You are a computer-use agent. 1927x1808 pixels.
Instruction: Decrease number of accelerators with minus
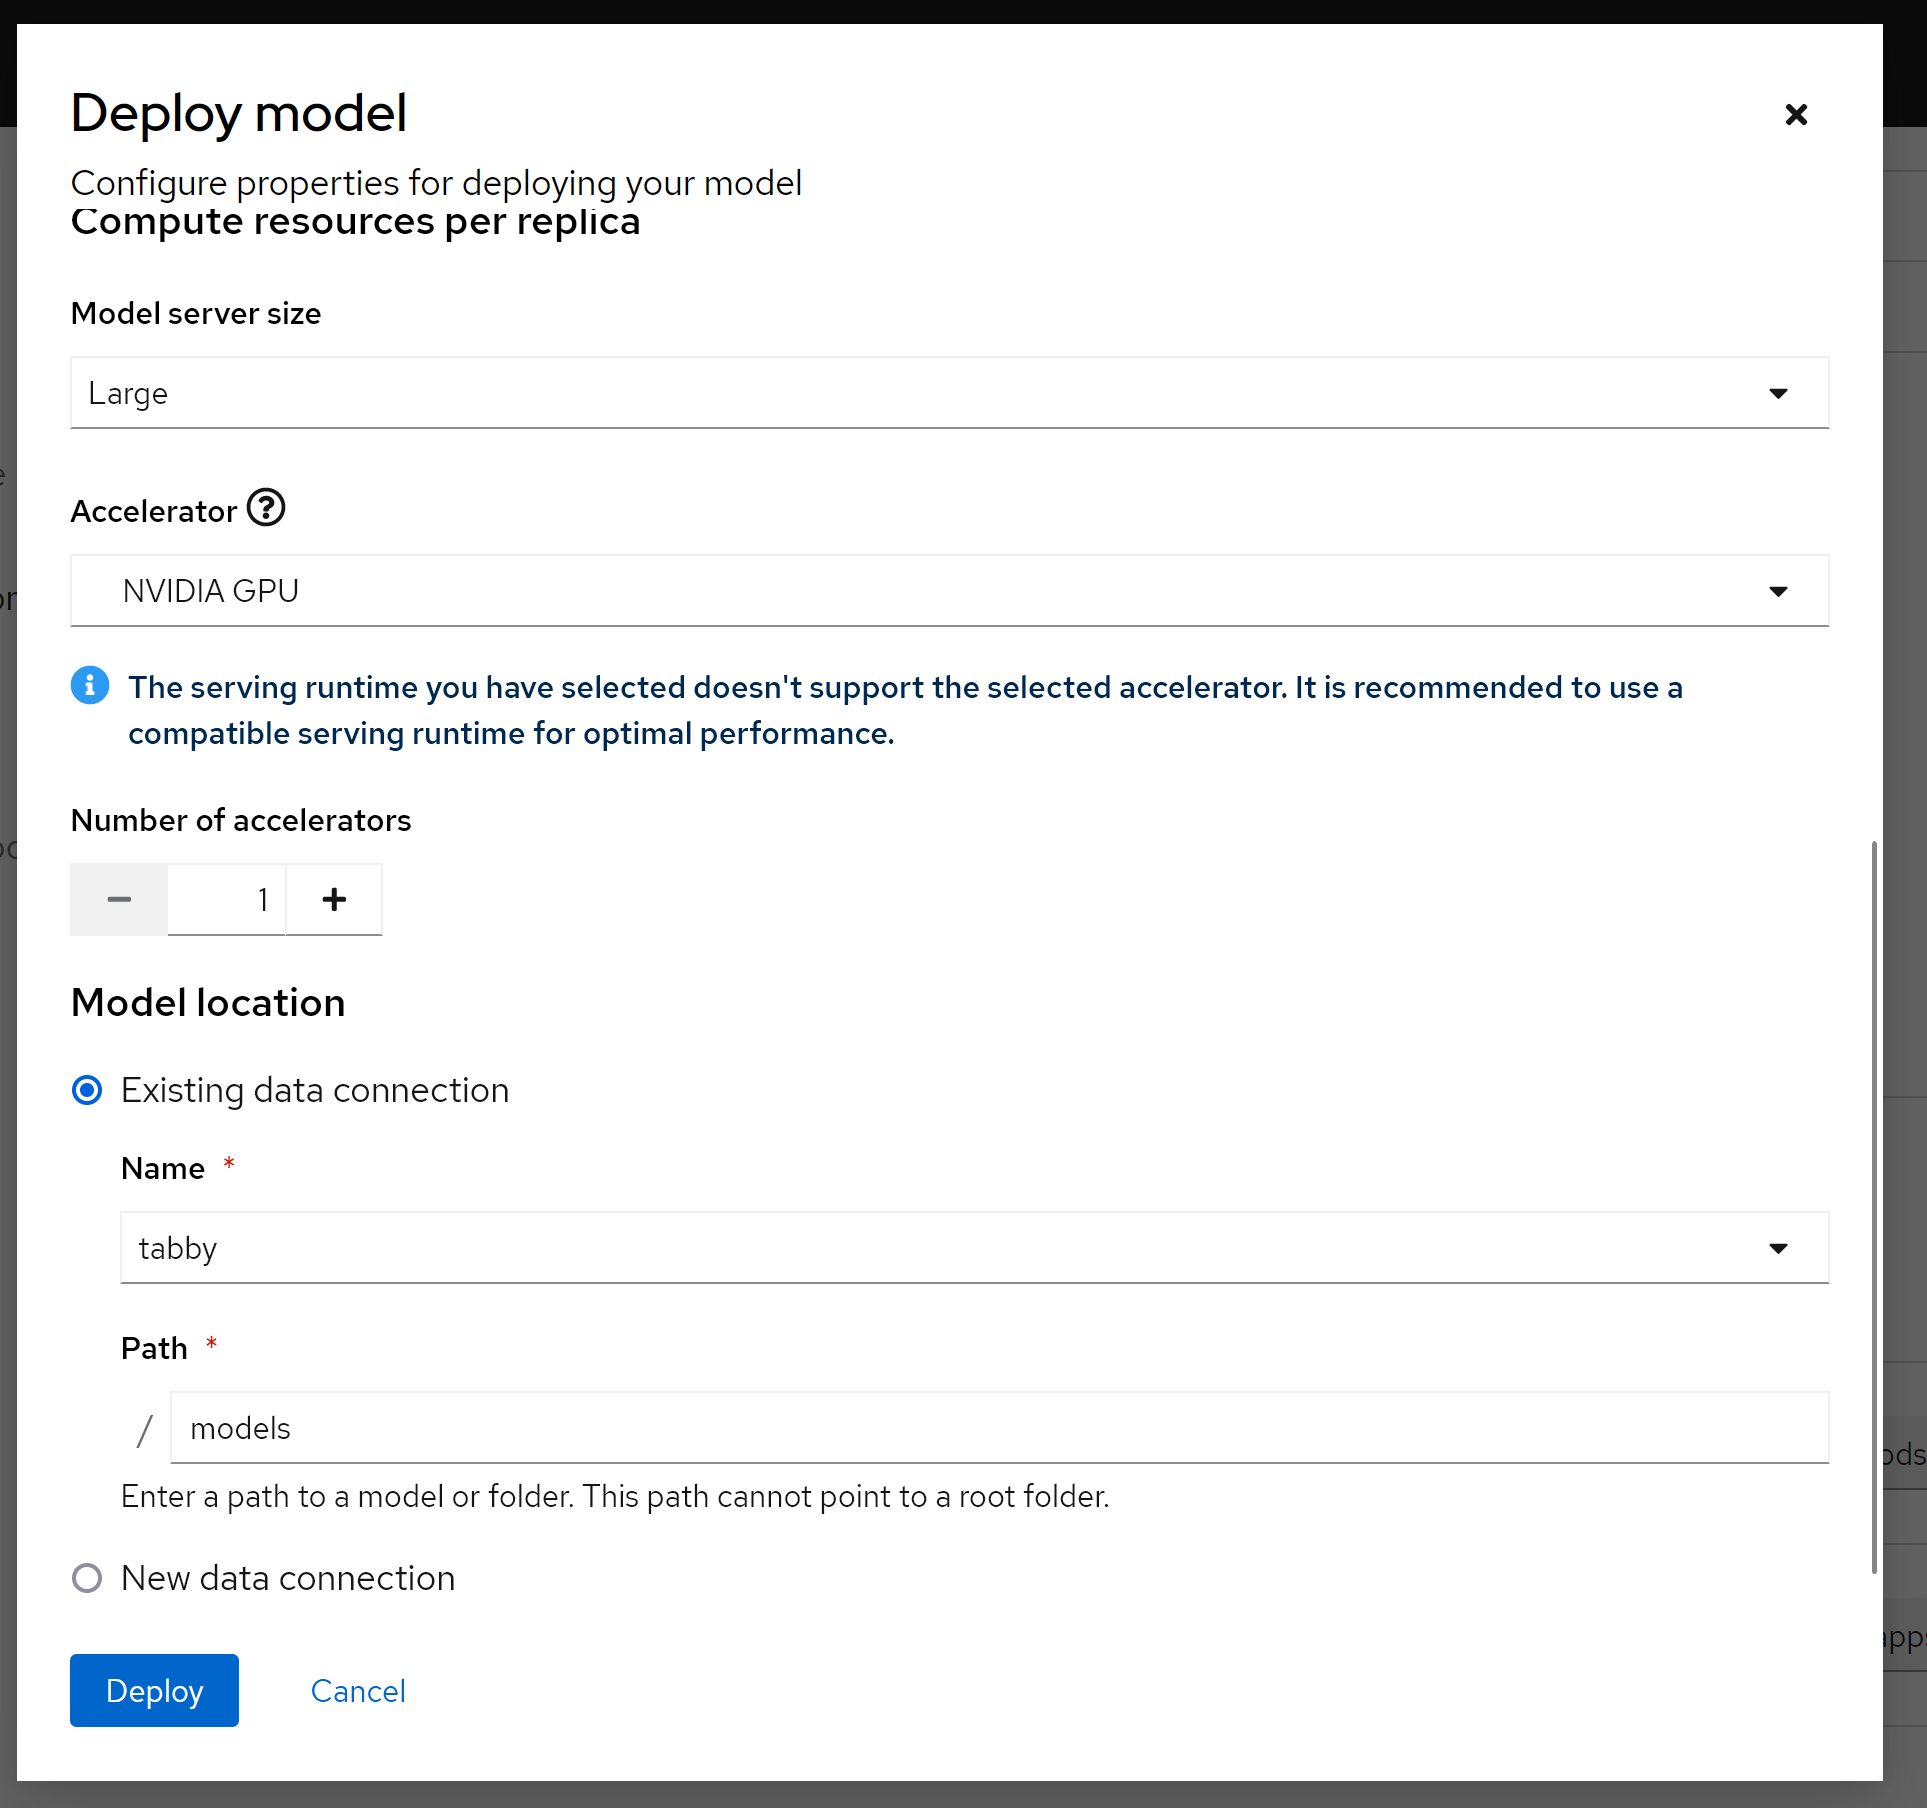(119, 900)
